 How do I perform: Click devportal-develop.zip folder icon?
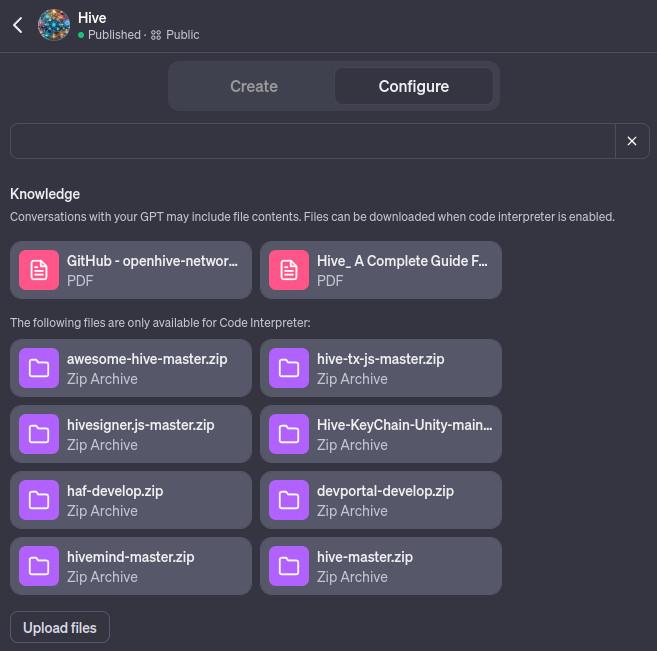point(289,500)
